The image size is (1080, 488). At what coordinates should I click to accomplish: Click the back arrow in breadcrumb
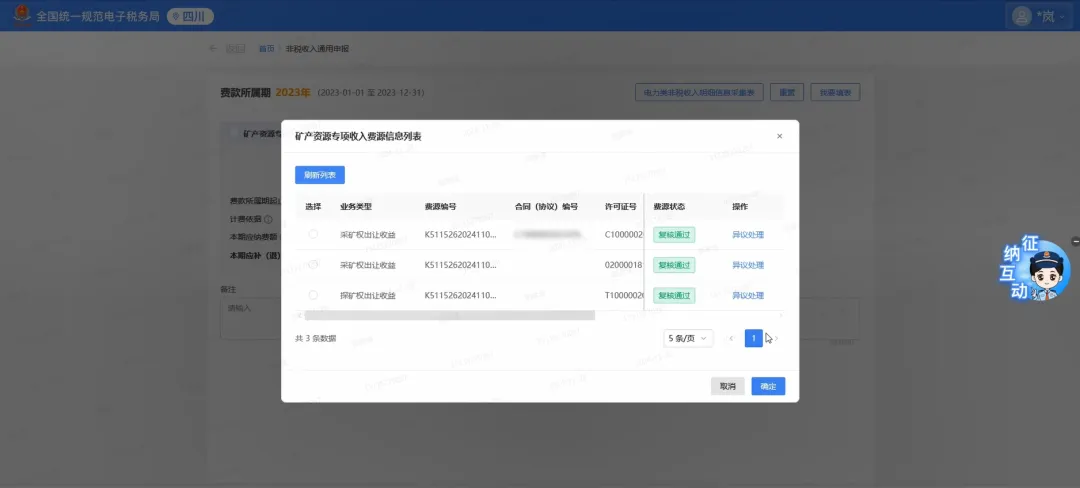pyautogui.click(x=212, y=48)
